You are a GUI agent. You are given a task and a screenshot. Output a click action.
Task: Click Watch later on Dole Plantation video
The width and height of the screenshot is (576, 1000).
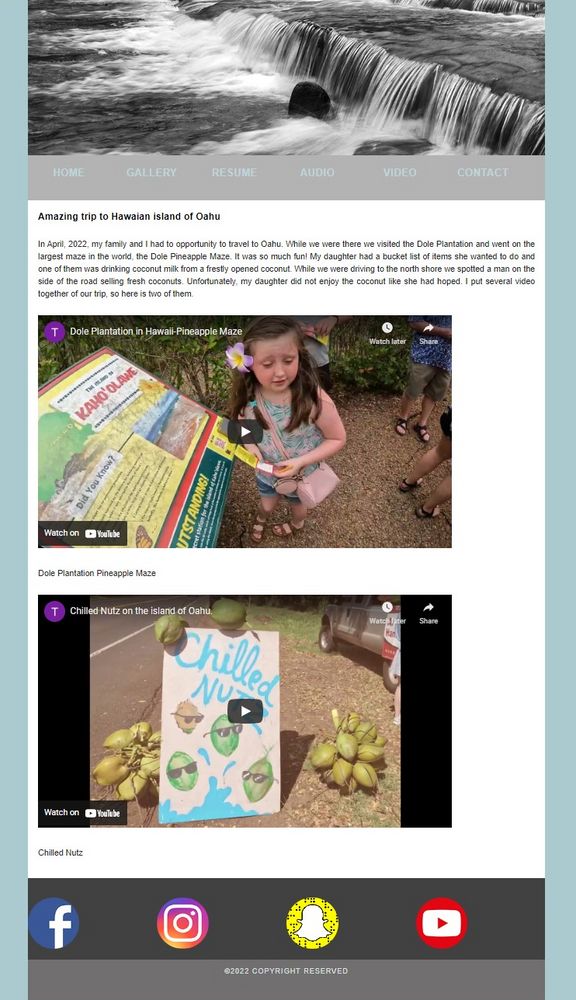(387, 334)
